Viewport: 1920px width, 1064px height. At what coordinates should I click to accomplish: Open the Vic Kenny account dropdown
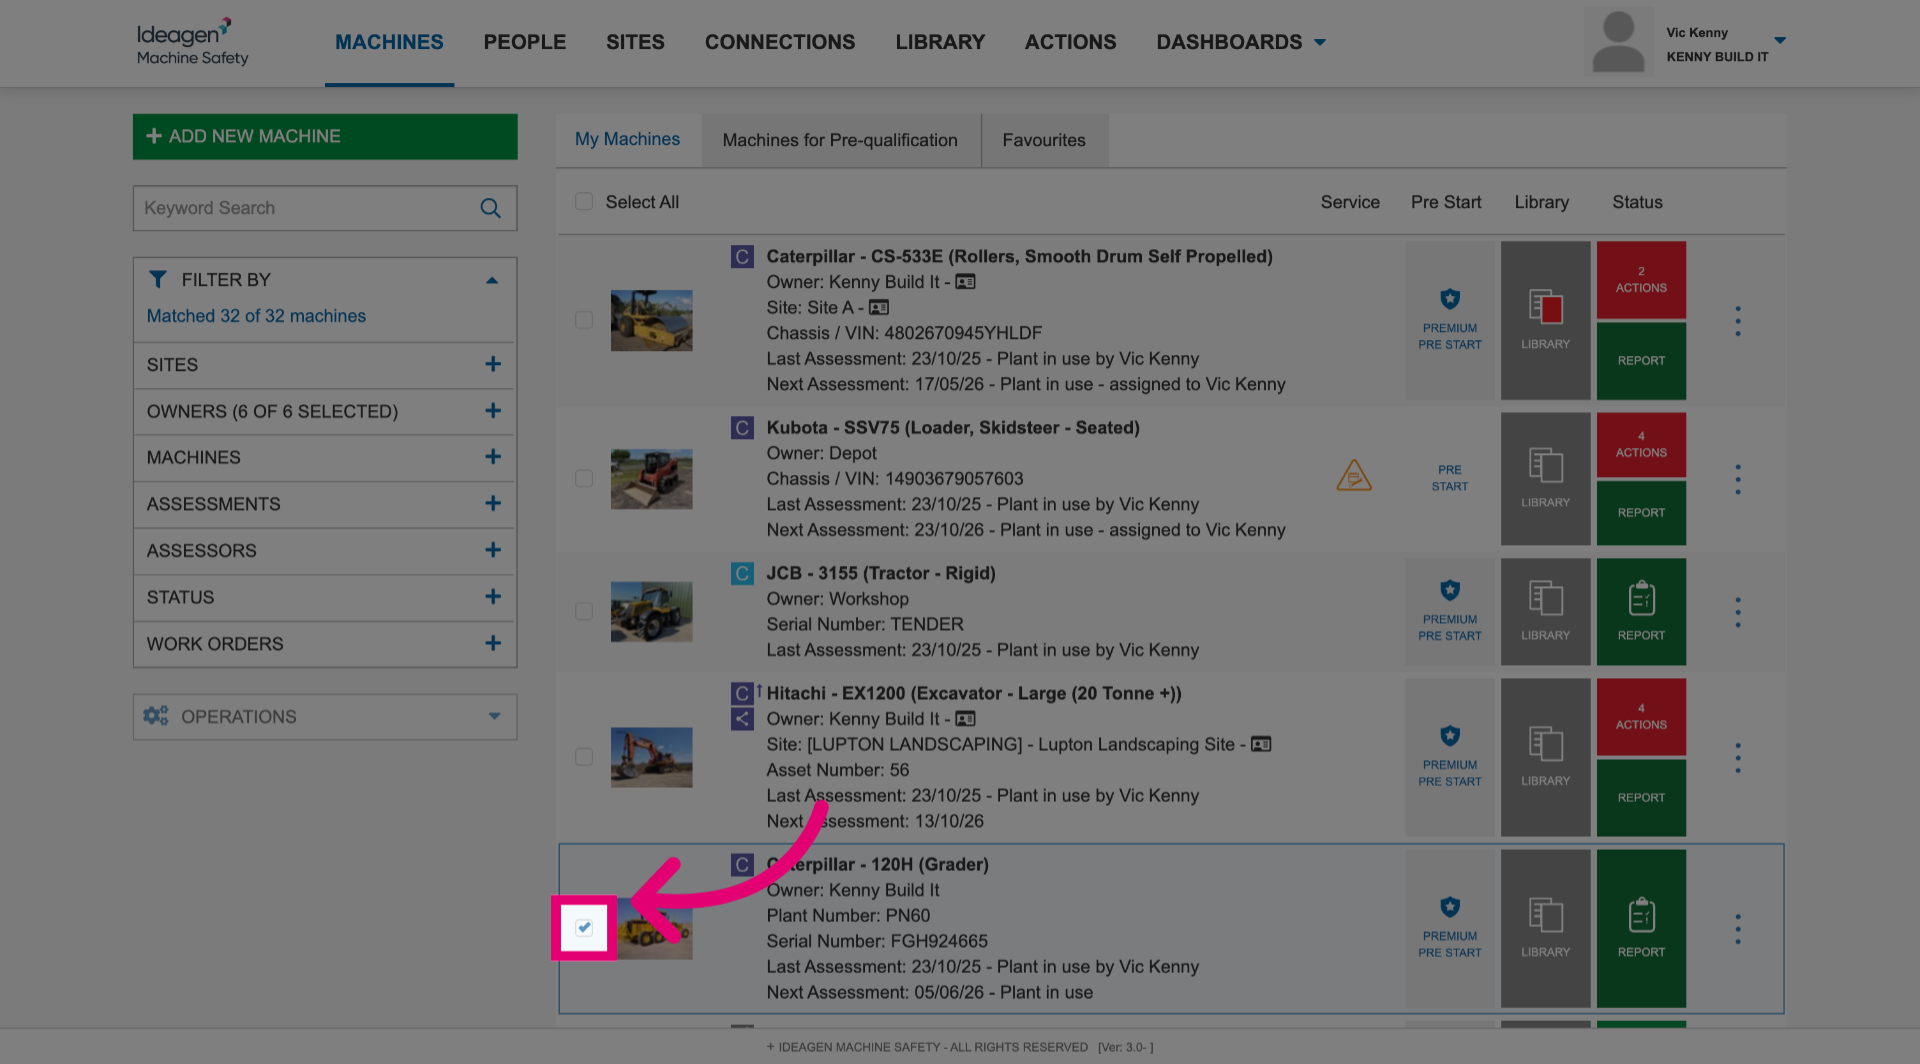click(x=1780, y=41)
